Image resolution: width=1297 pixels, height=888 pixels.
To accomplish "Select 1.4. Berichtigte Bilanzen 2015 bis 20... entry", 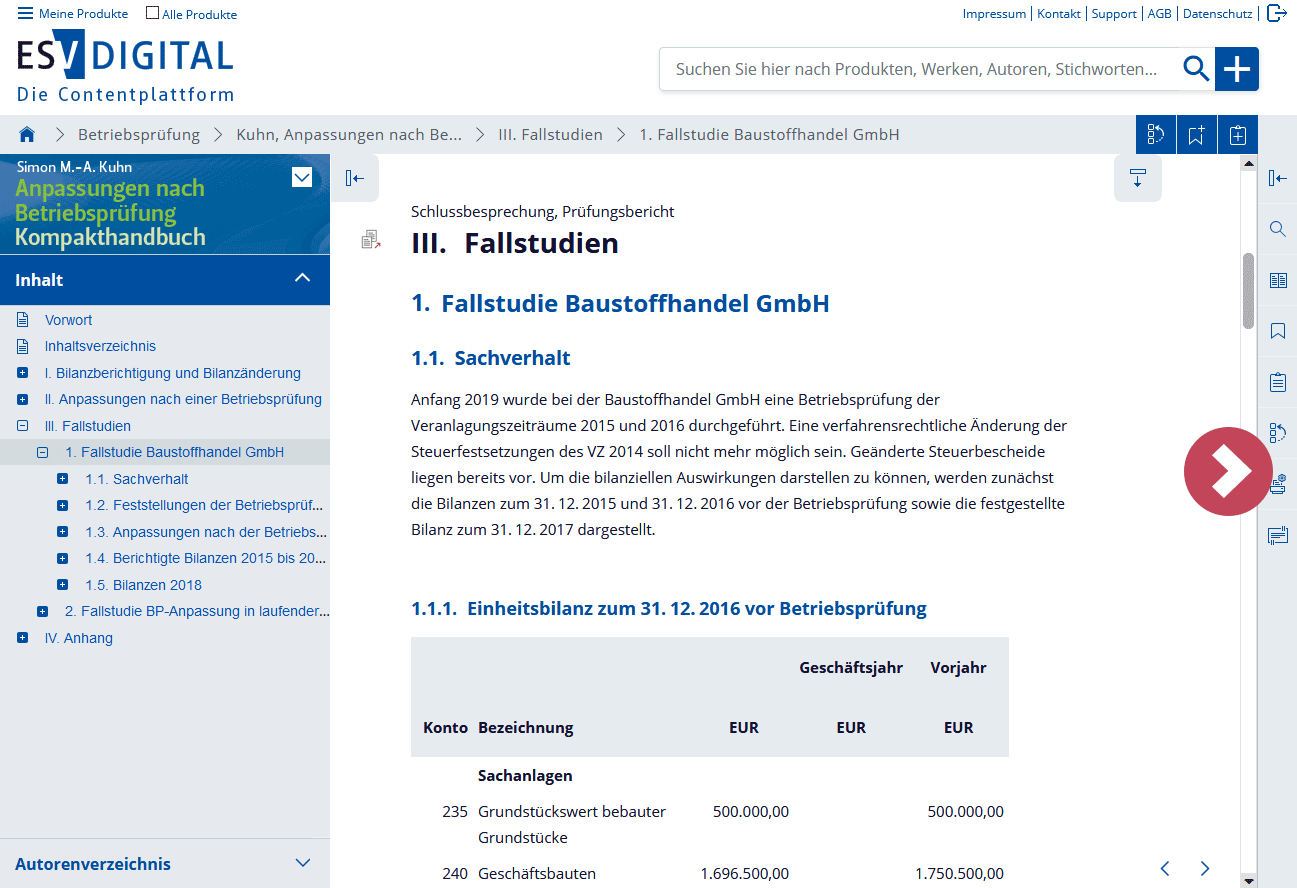I will tap(206, 558).
